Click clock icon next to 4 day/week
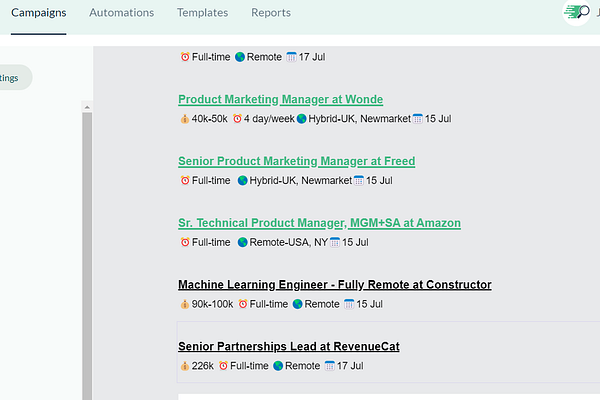Viewport: 600px width, 400px height. (237, 119)
